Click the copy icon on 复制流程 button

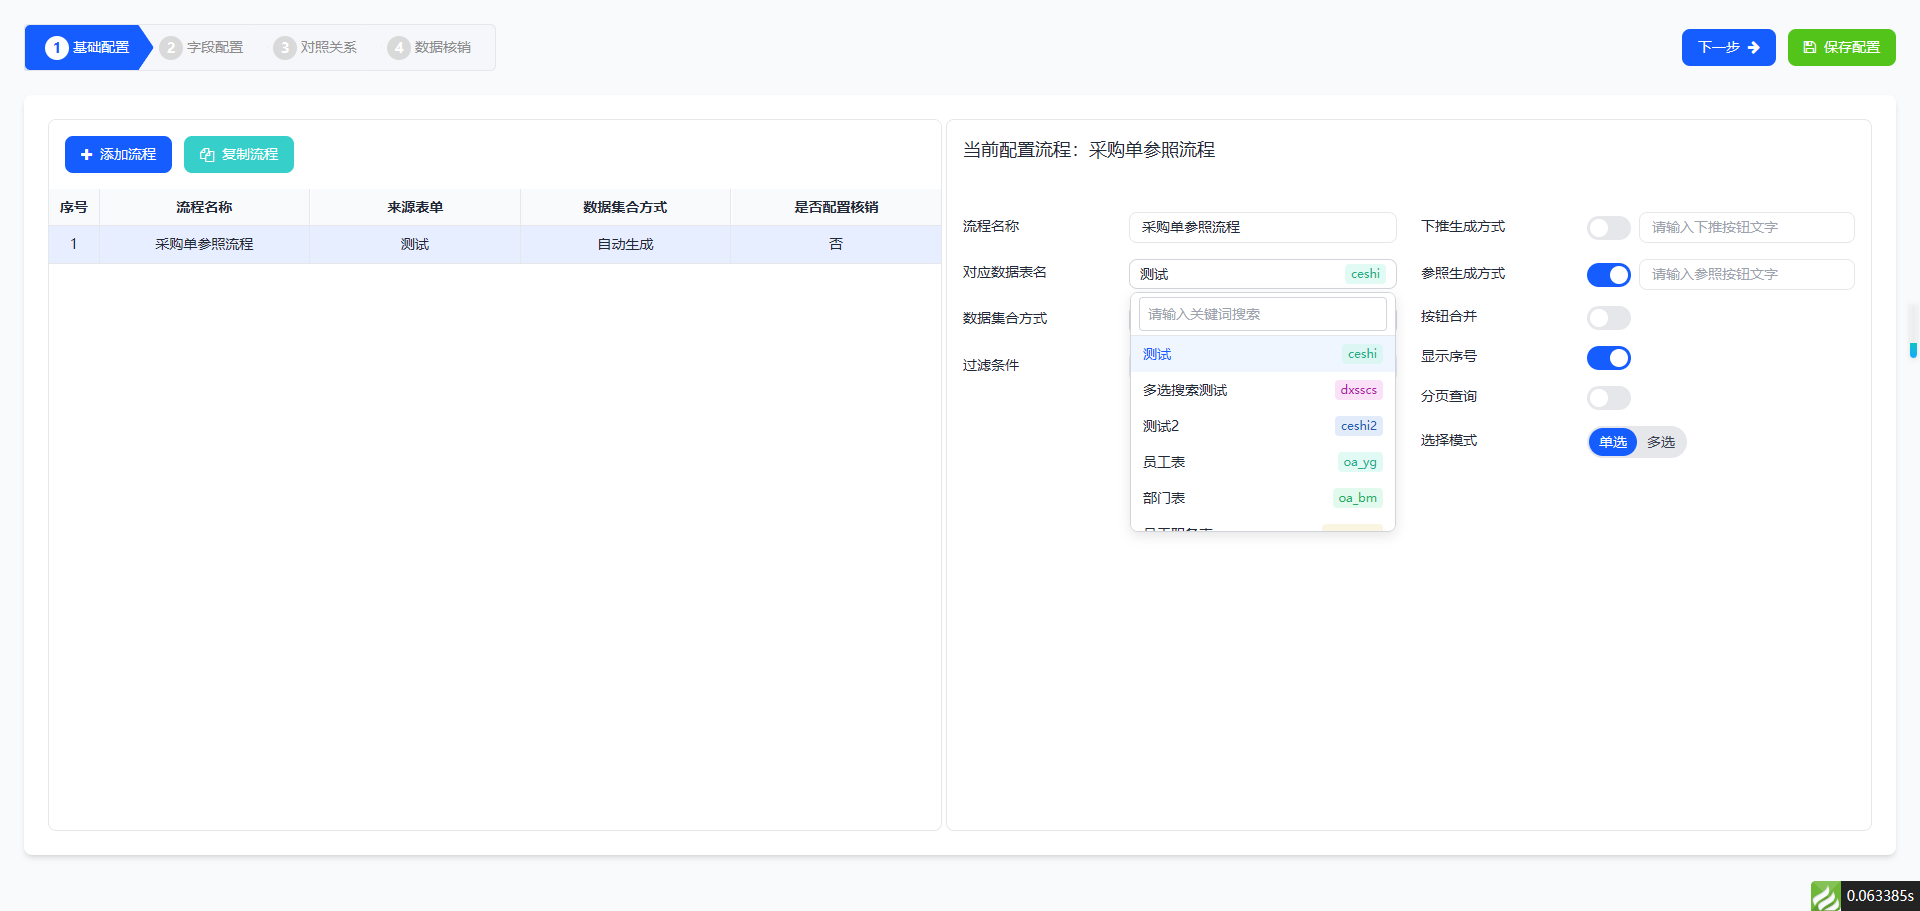pyautogui.click(x=206, y=154)
